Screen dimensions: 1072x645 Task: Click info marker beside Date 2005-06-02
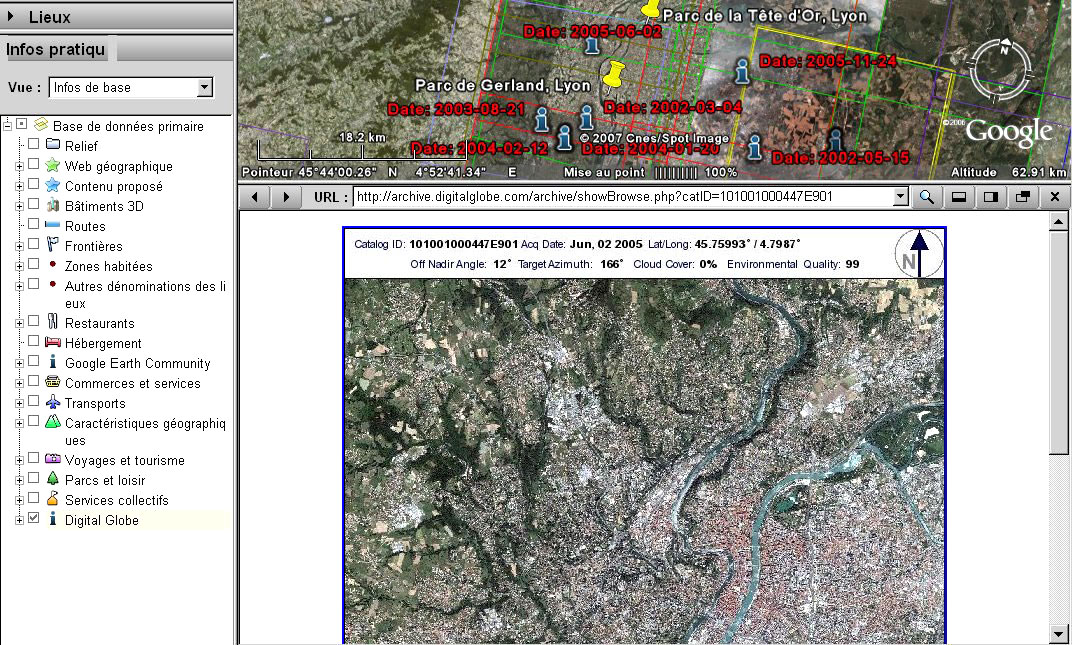[592, 45]
